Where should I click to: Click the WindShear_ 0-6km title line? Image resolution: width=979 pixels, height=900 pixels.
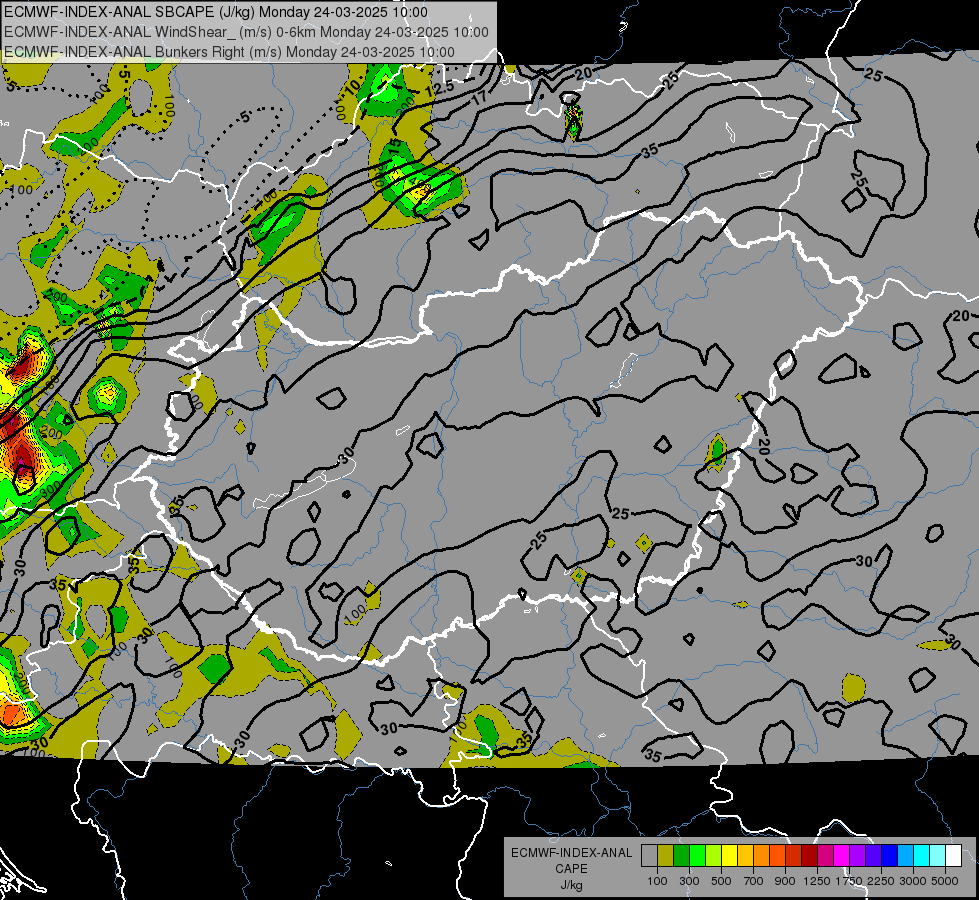pos(246,32)
